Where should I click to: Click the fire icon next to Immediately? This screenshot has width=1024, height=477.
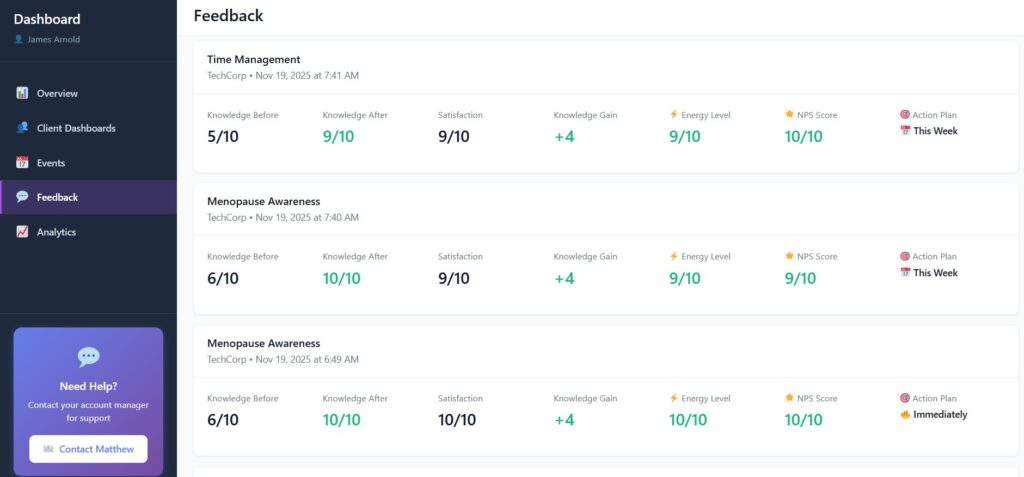pos(904,414)
